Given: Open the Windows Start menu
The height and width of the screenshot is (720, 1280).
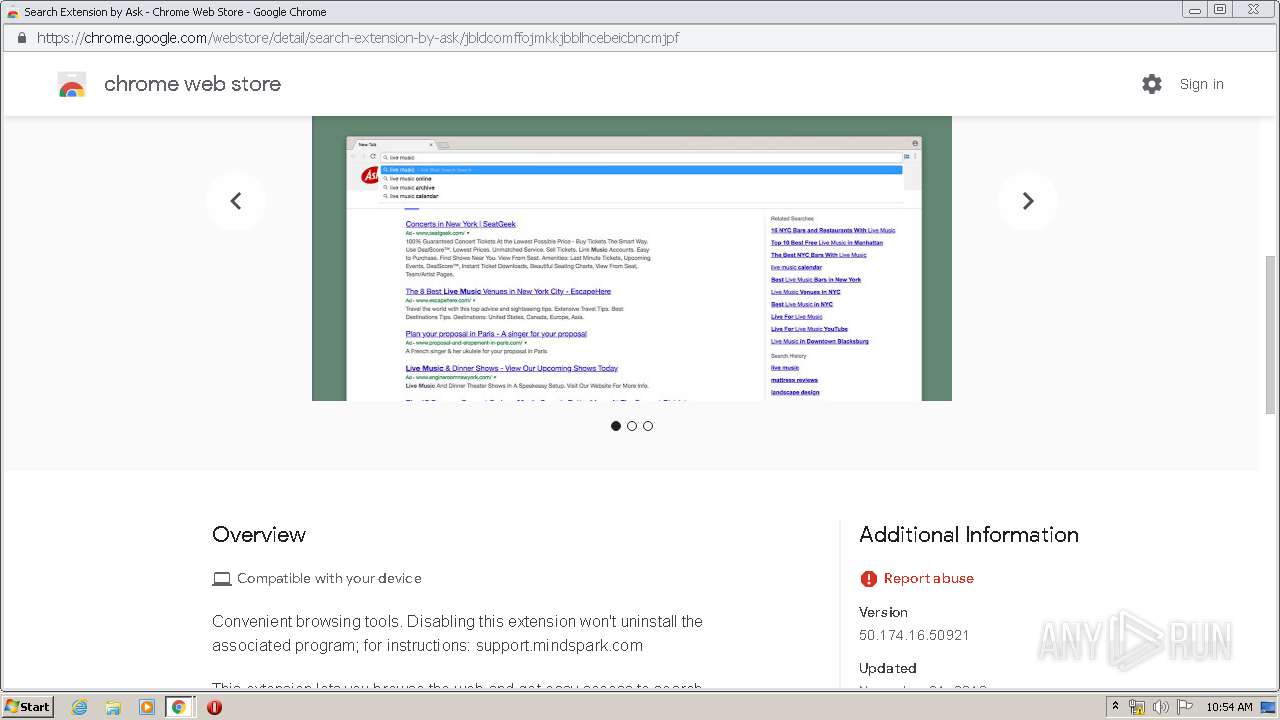Looking at the screenshot, I should coord(27,707).
